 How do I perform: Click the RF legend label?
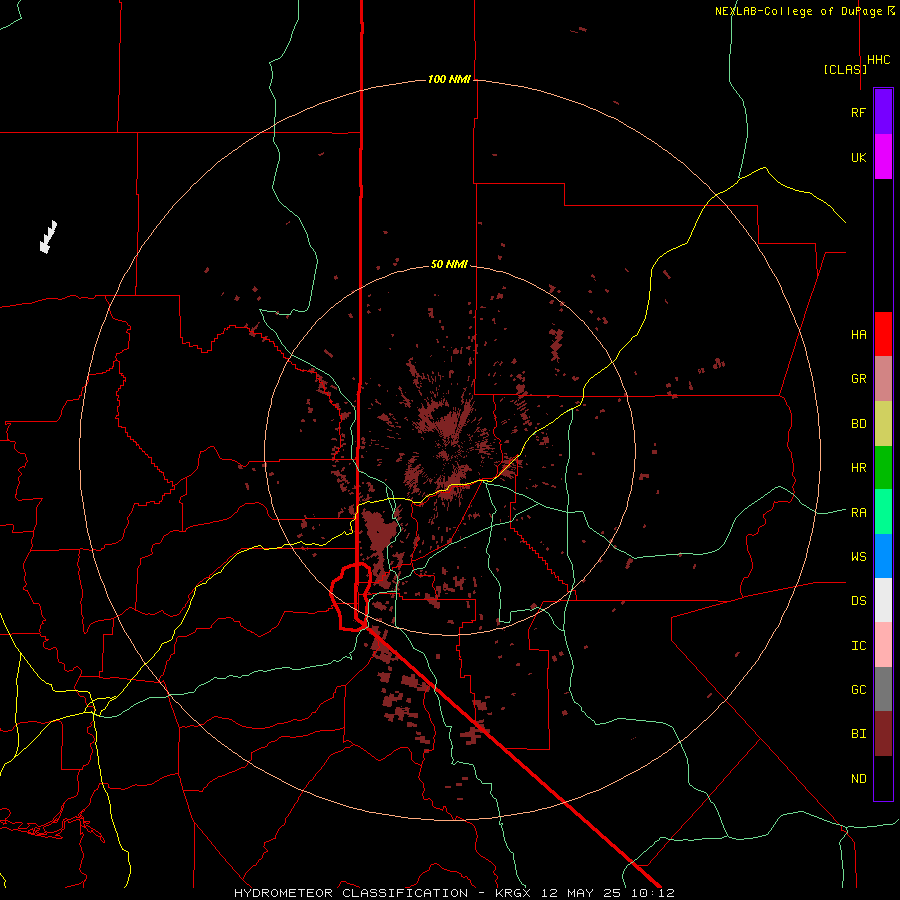pyautogui.click(x=858, y=112)
